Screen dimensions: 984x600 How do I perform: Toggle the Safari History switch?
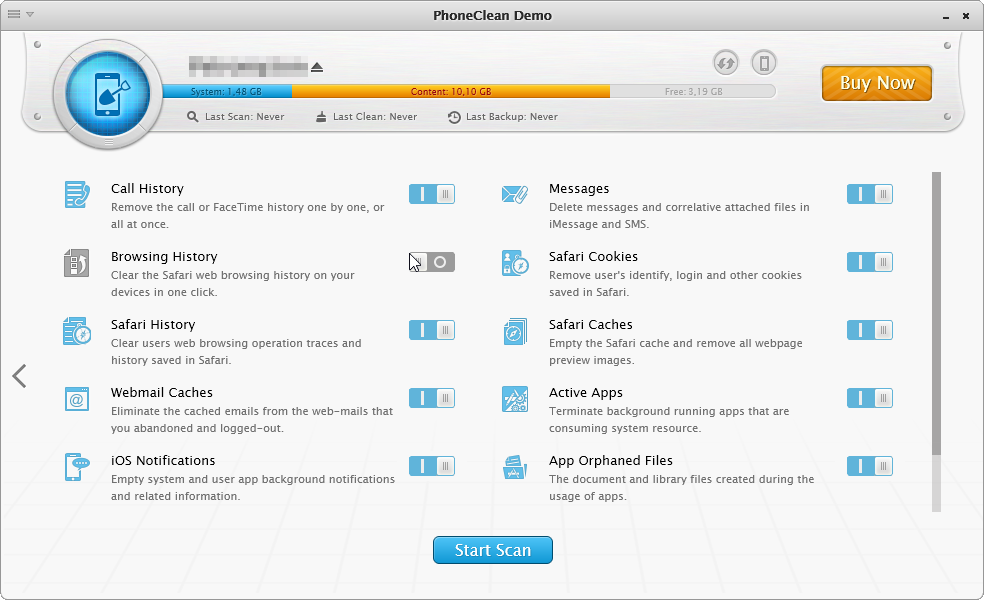click(432, 330)
